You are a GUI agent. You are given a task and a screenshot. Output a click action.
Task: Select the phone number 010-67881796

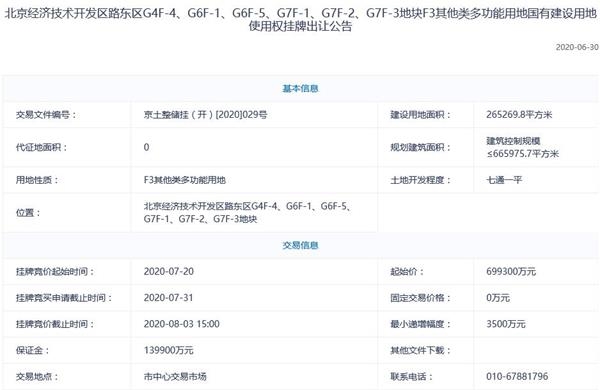tap(517, 377)
